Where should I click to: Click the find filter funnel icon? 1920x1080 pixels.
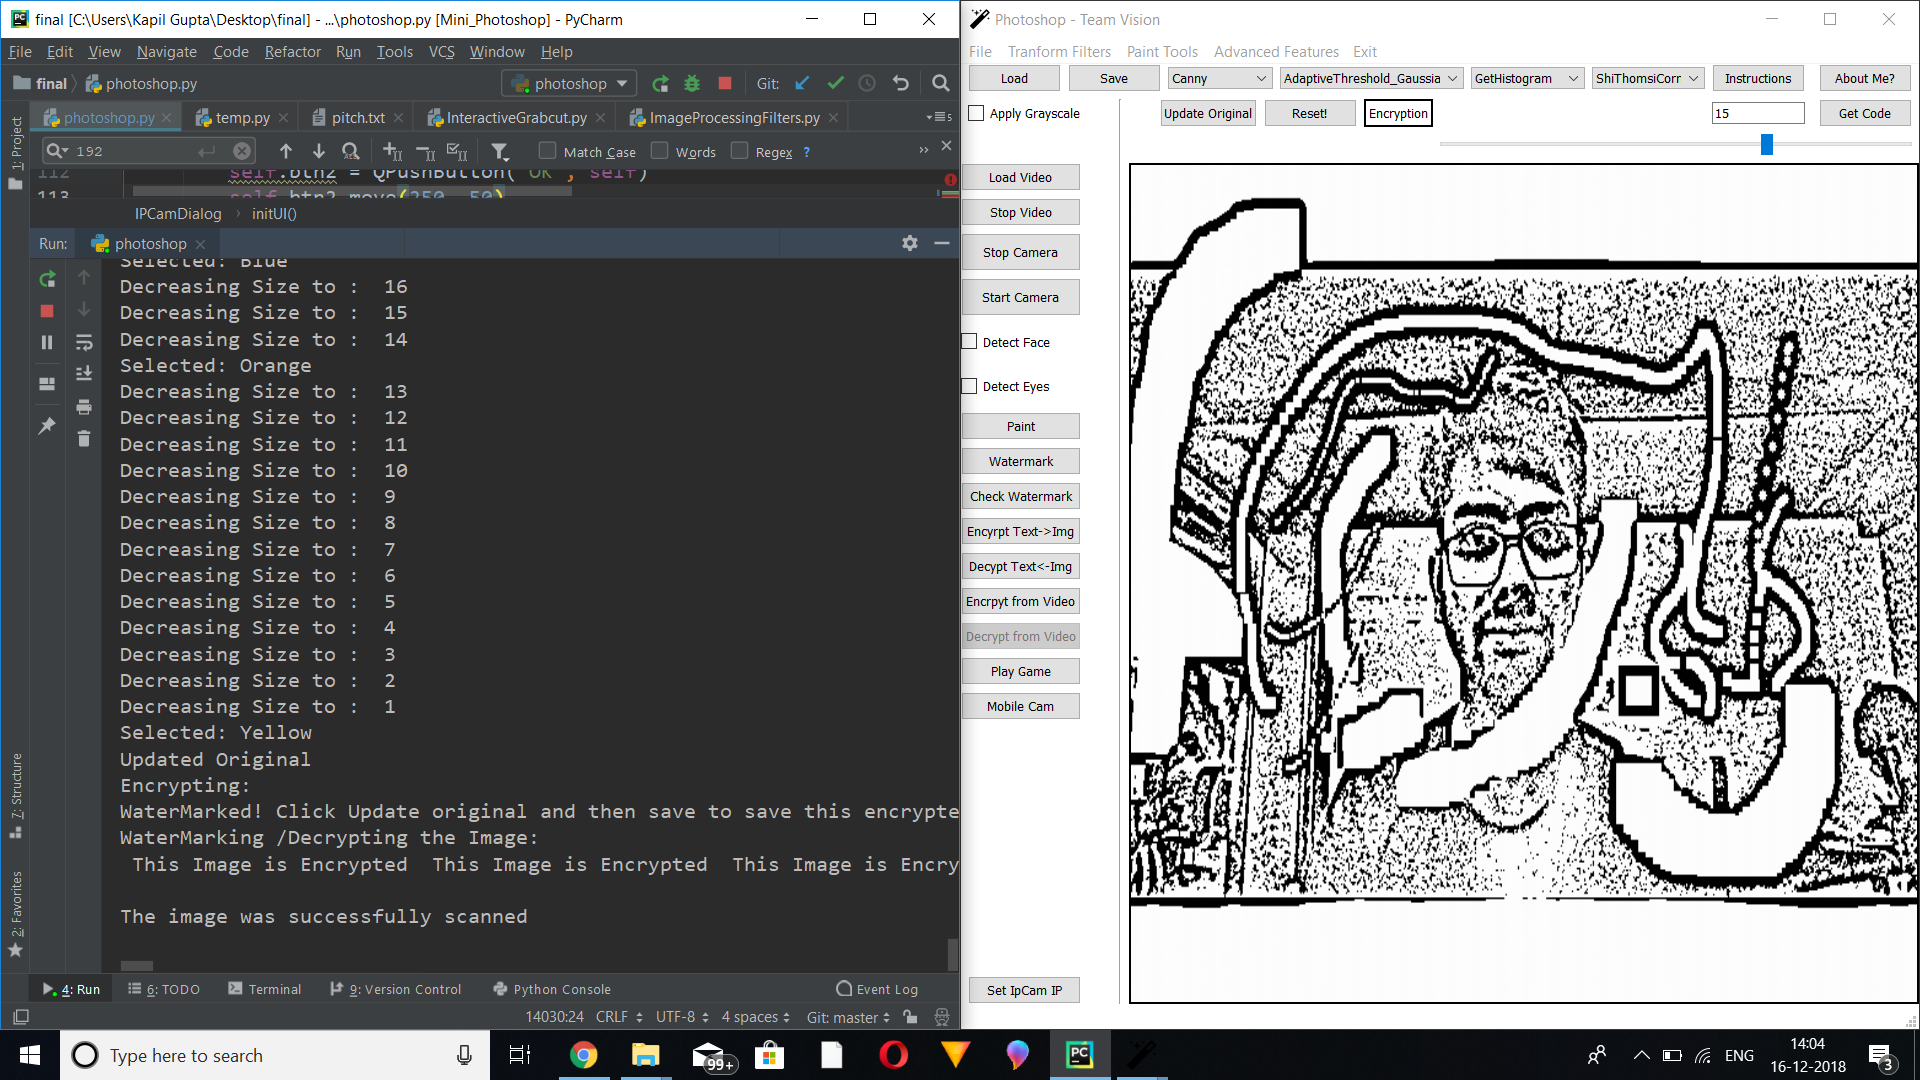click(x=500, y=152)
